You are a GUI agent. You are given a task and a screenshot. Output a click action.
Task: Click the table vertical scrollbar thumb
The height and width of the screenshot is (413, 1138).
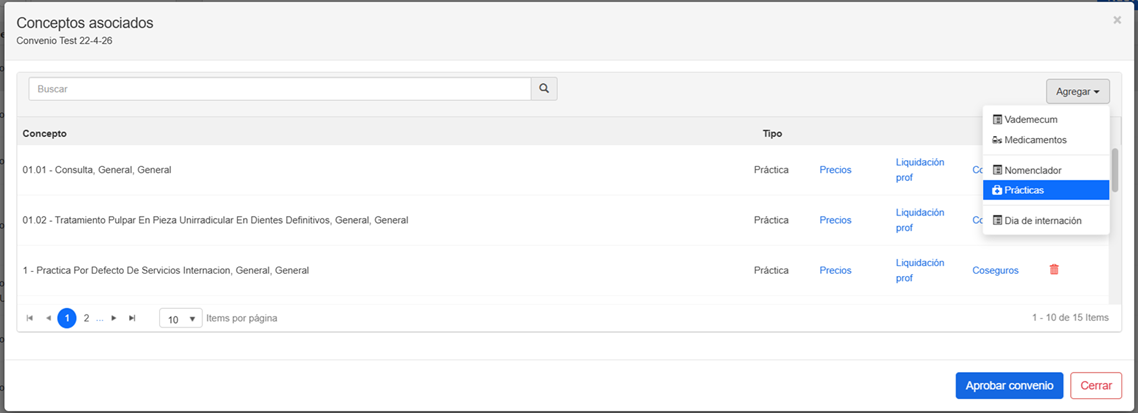pyautogui.click(x=1115, y=171)
